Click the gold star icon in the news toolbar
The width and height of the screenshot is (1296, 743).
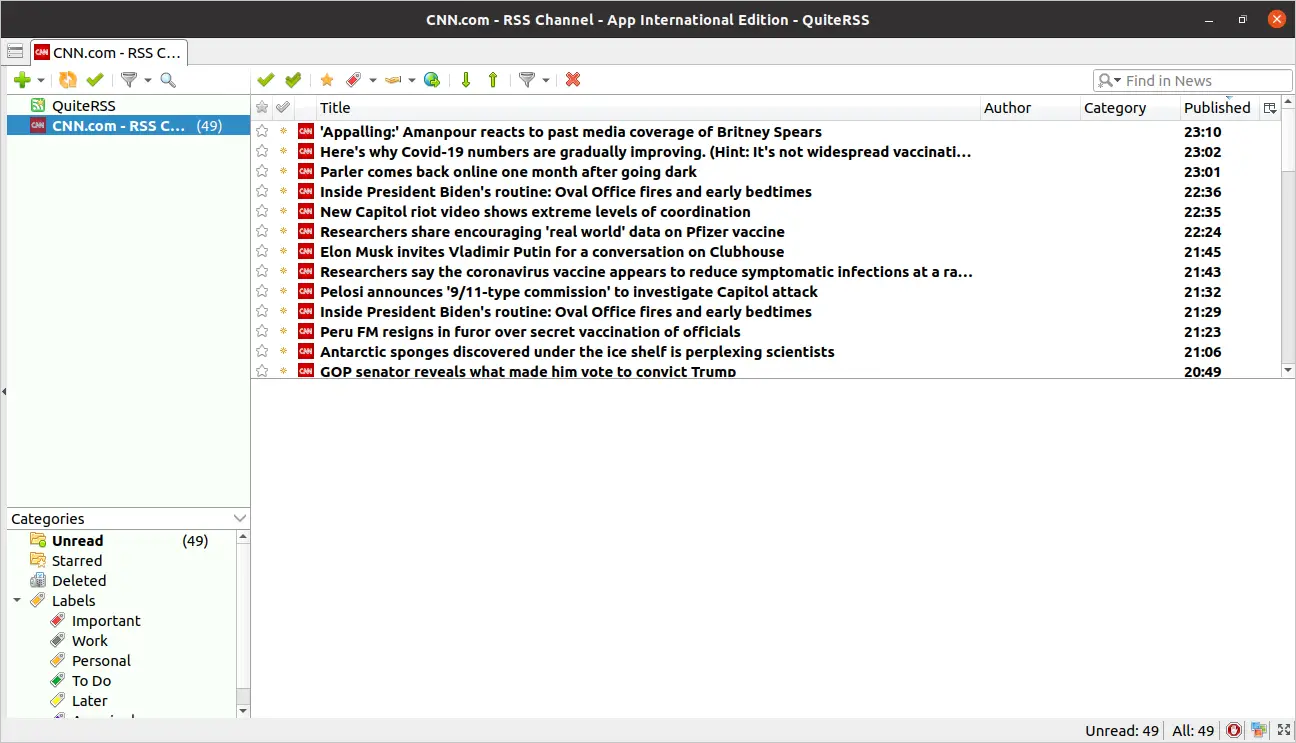pyautogui.click(x=327, y=80)
